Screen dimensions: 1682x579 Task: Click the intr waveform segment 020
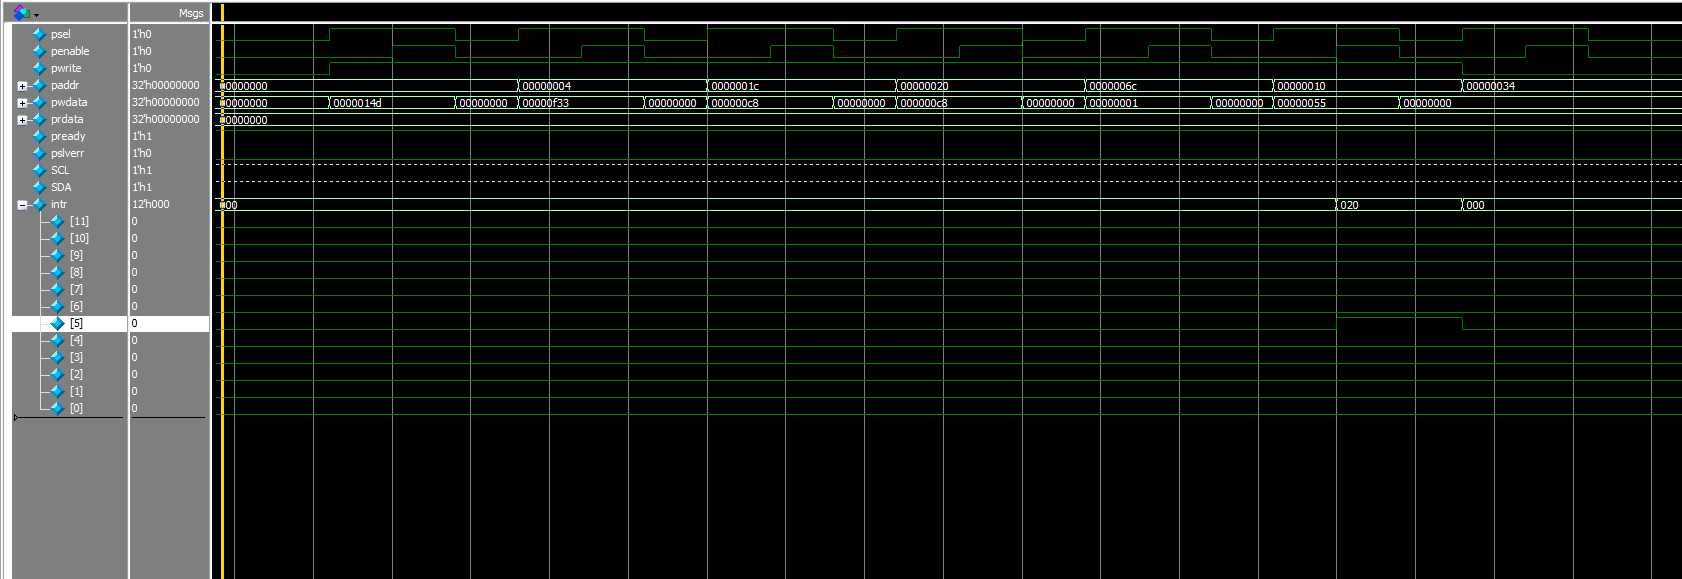tap(1399, 205)
